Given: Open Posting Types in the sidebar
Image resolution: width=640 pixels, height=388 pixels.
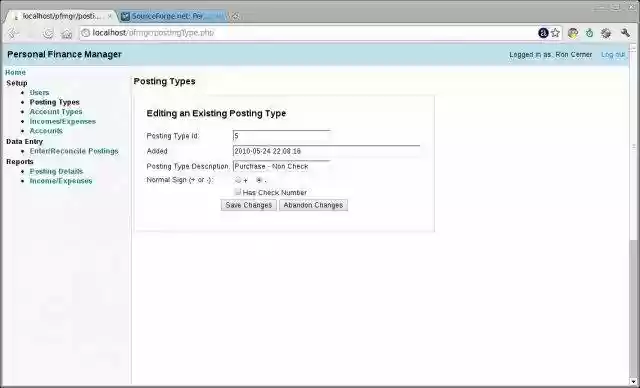Looking at the screenshot, I should coord(55,102).
